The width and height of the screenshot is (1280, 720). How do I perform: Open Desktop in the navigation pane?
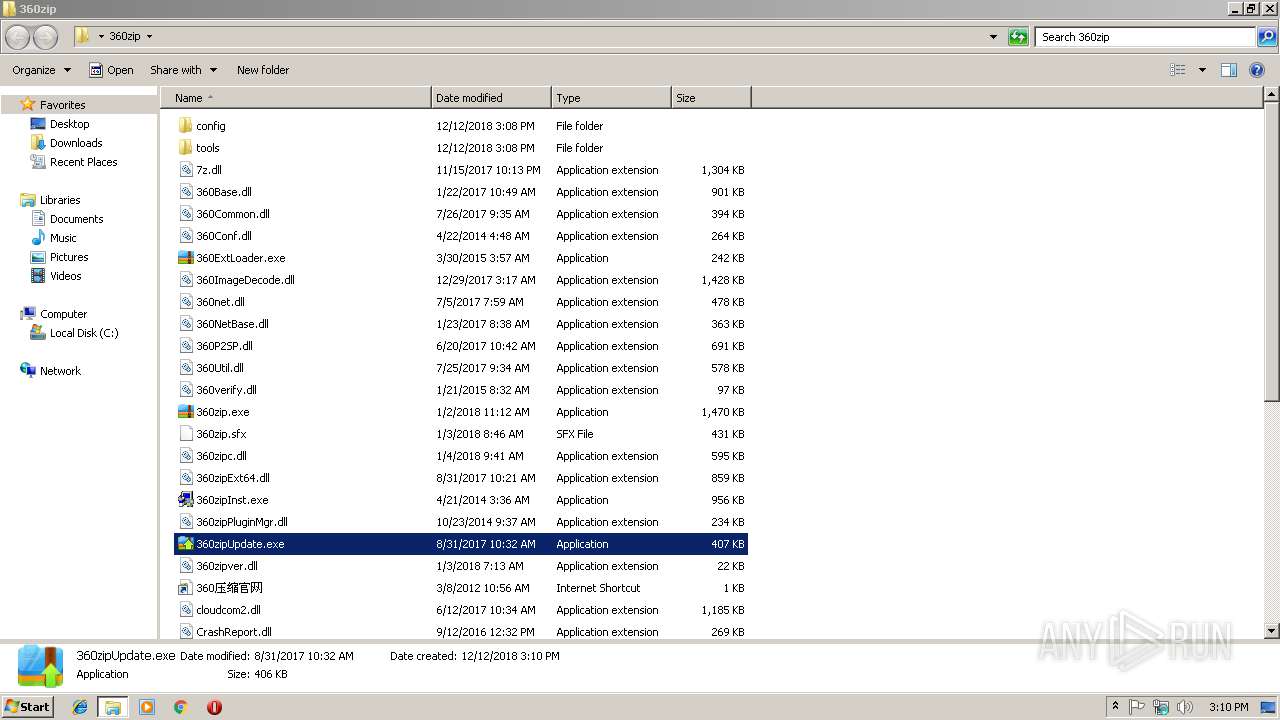69,124
